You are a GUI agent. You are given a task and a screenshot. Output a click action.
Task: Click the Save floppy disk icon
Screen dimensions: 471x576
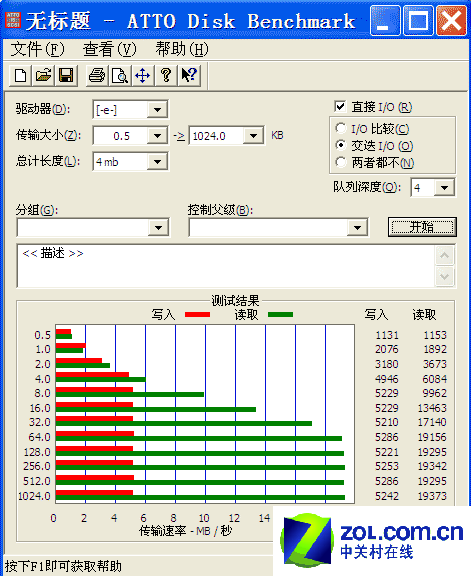(x=66, y=76)
